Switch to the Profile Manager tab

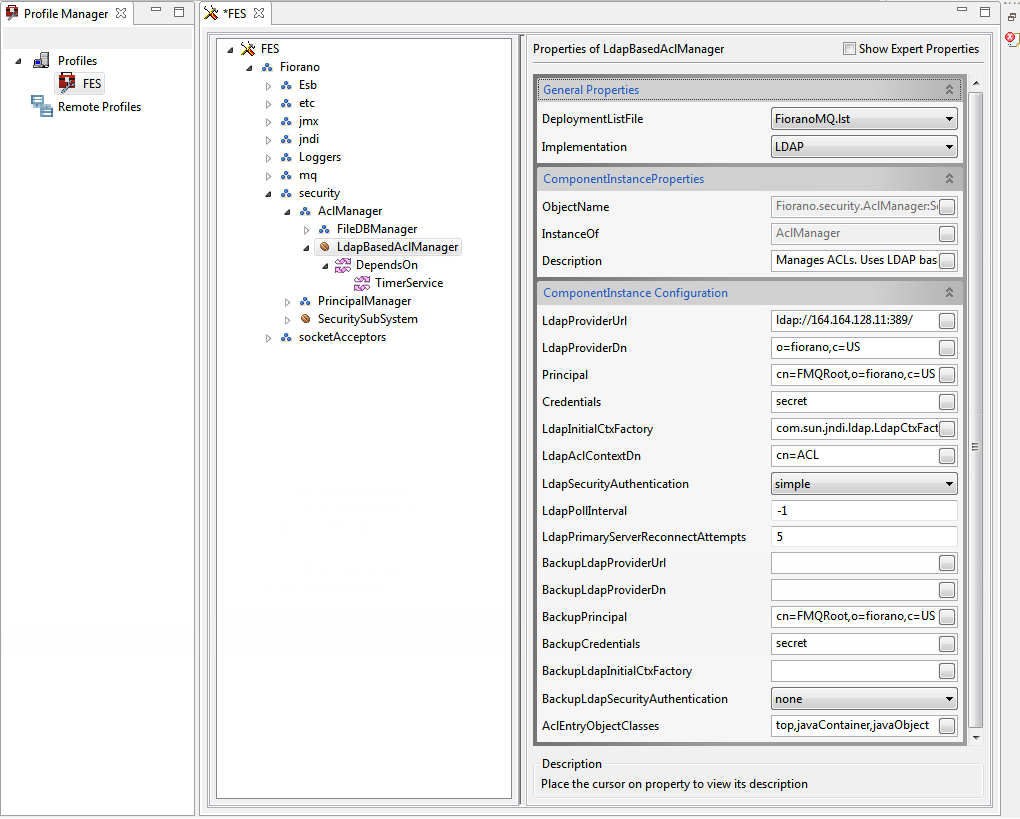pos(66,13)
